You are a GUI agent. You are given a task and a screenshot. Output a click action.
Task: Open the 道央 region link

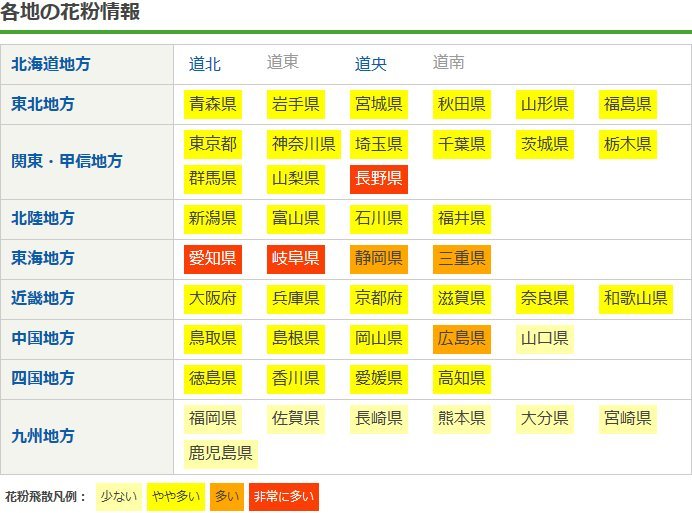point(371,64)
